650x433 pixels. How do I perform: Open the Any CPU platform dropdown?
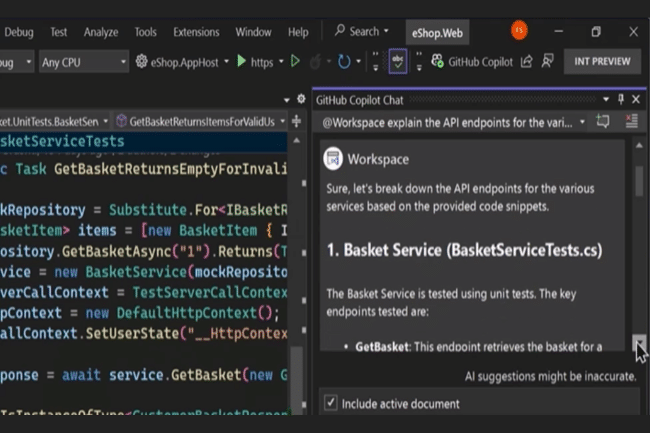pos(83,62)
